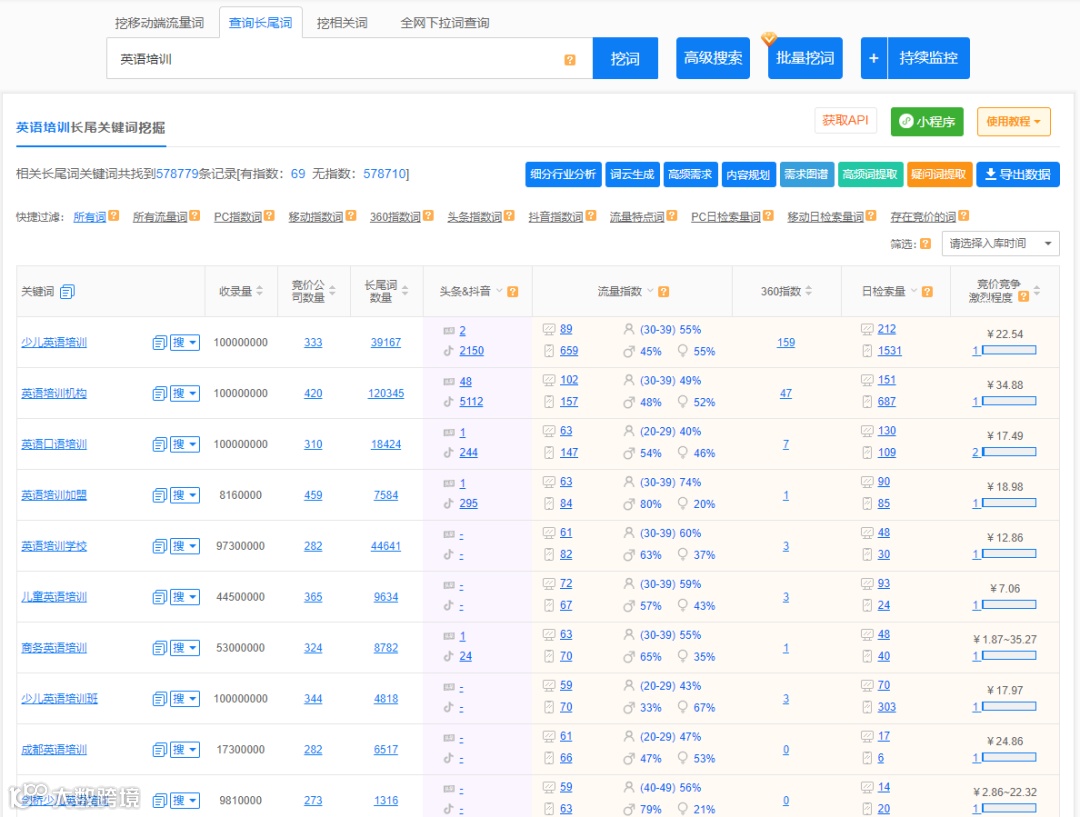Click the 挖词 search button
The height and width of the screenshot is (817, 1080).
[625, 59]
